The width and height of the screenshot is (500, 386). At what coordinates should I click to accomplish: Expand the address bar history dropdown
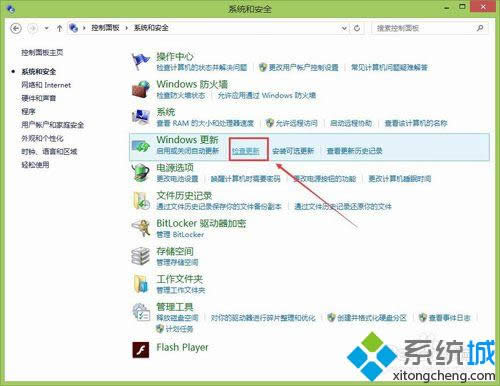[344, 28]
